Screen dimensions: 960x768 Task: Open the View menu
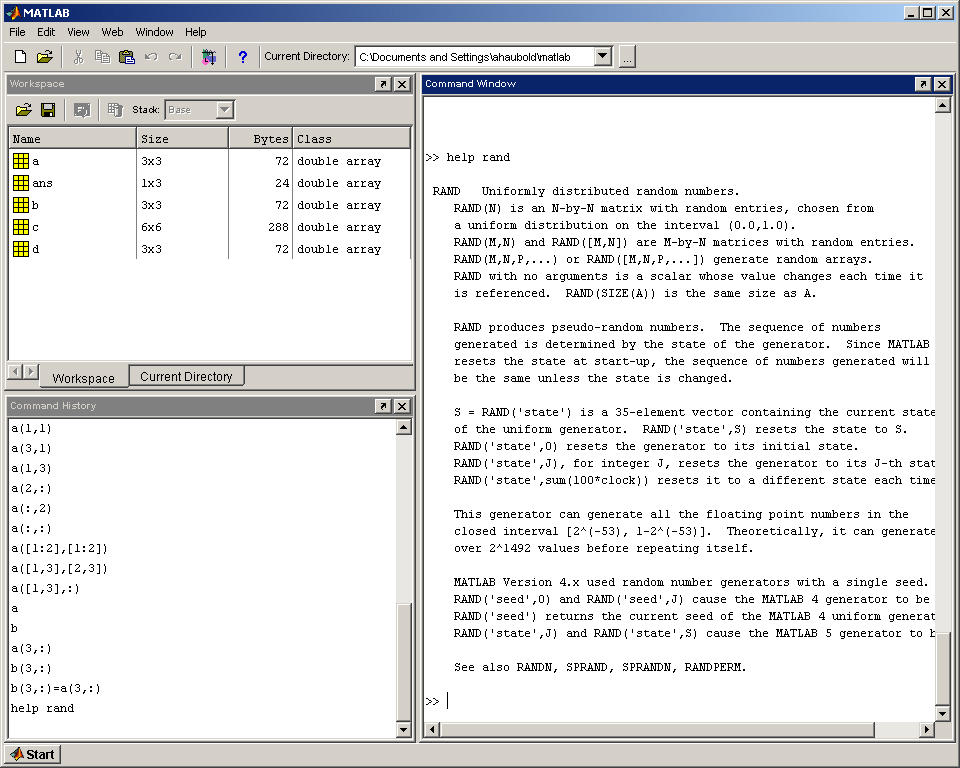pyautogui.click(x=78, y=32)
